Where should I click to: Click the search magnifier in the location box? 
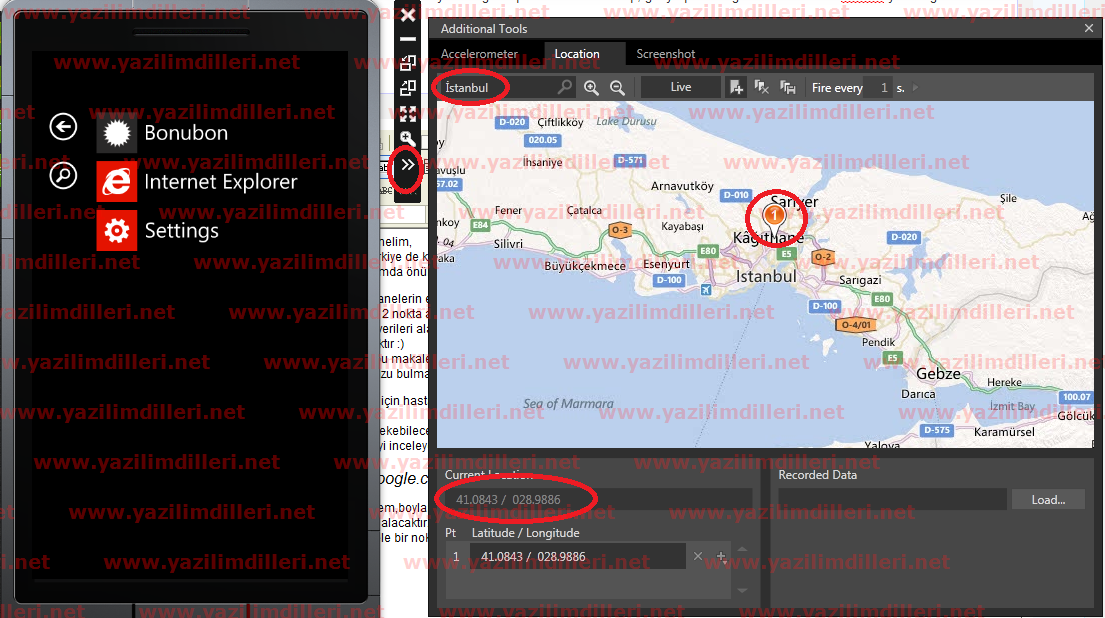click(564, 87)
